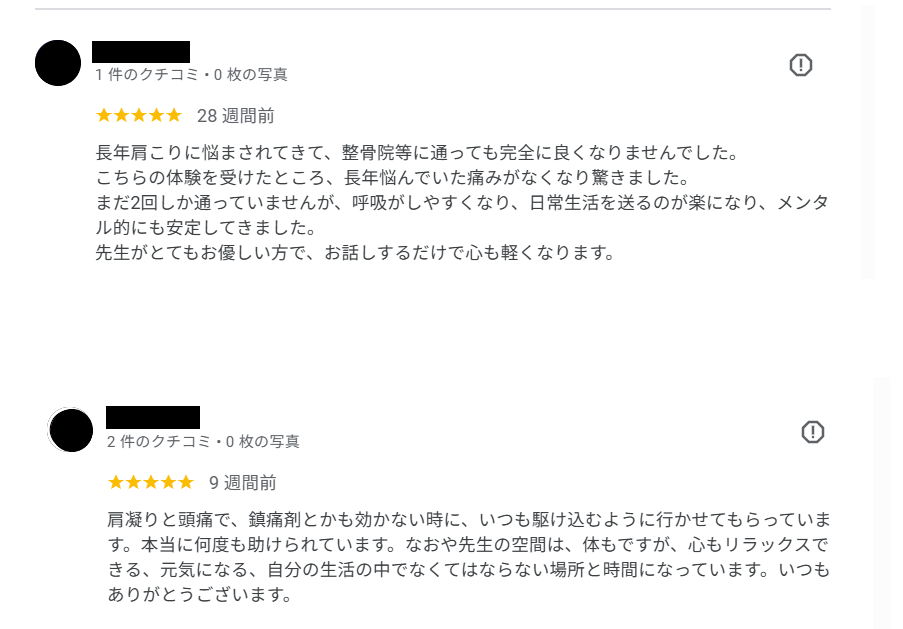903x629 pixels.
Task: Open the reviewer name above 1 件のクチコミ
Action: click(x=141, y=52)
